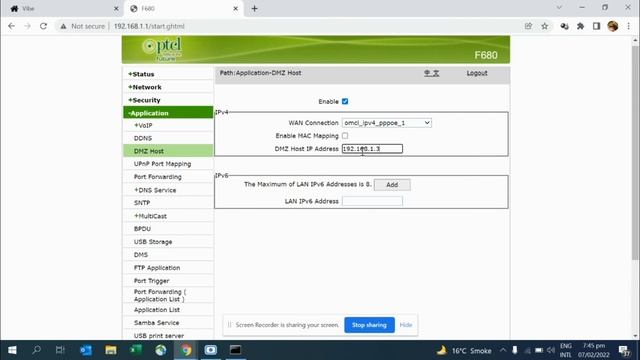This screenshot has width=640, height=360.
Task: Expand the MultiCast submenu
Action: (150, 216)
